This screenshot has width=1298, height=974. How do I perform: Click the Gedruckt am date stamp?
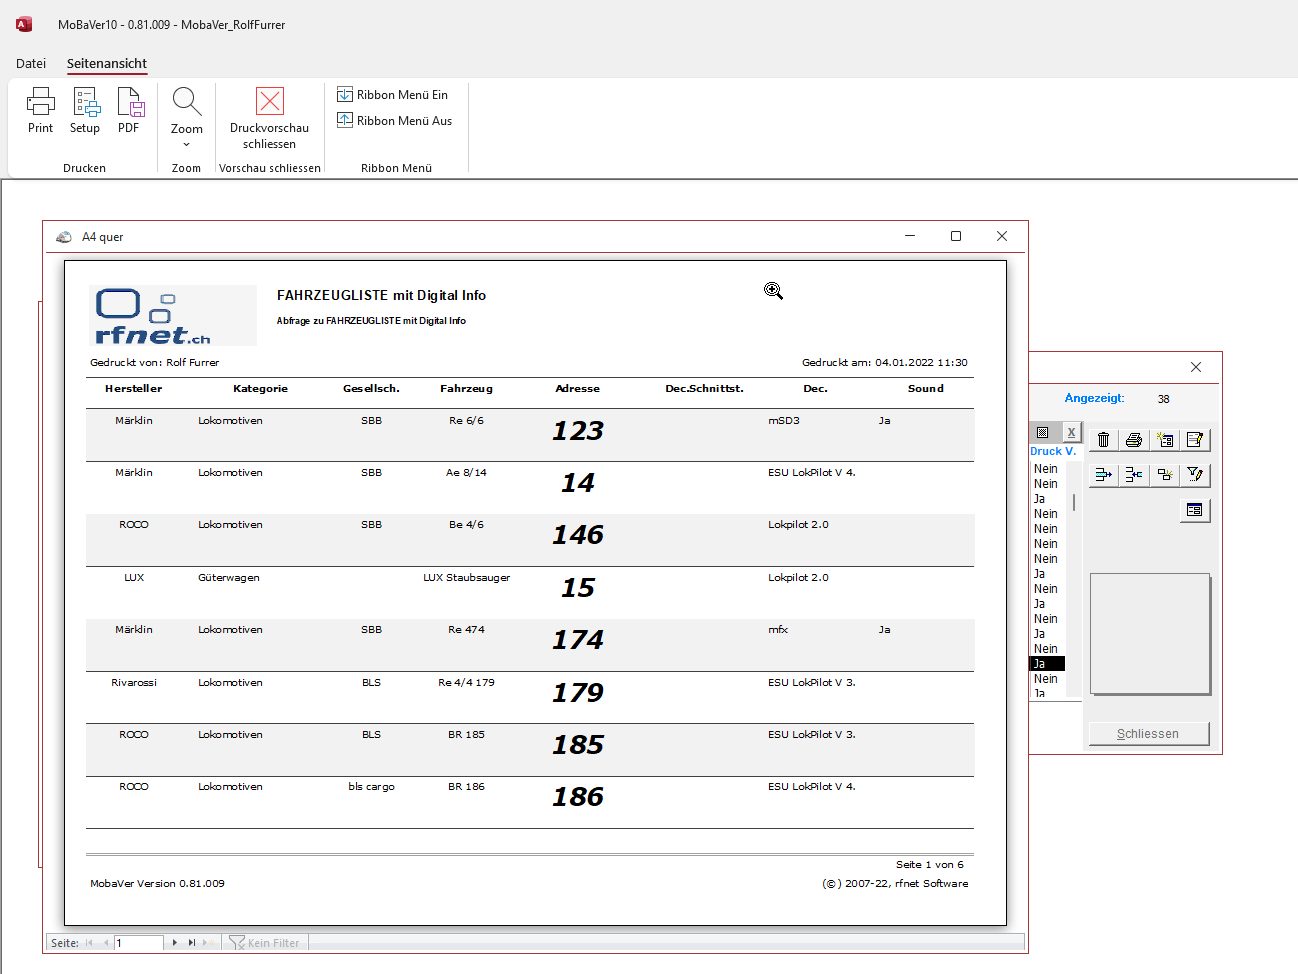[x=885, y=363]
